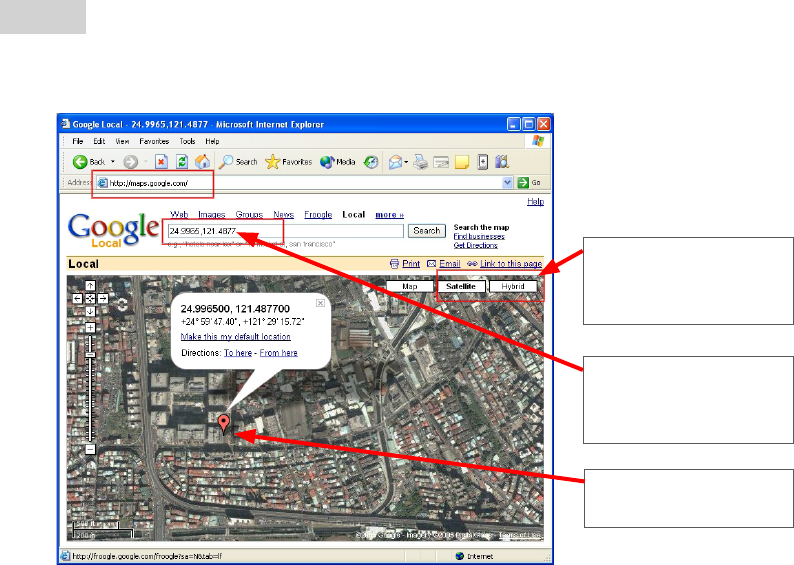Screen dimensions: 794x565
Task: Click the map zoom slider handle
Action: click(90, 355)
